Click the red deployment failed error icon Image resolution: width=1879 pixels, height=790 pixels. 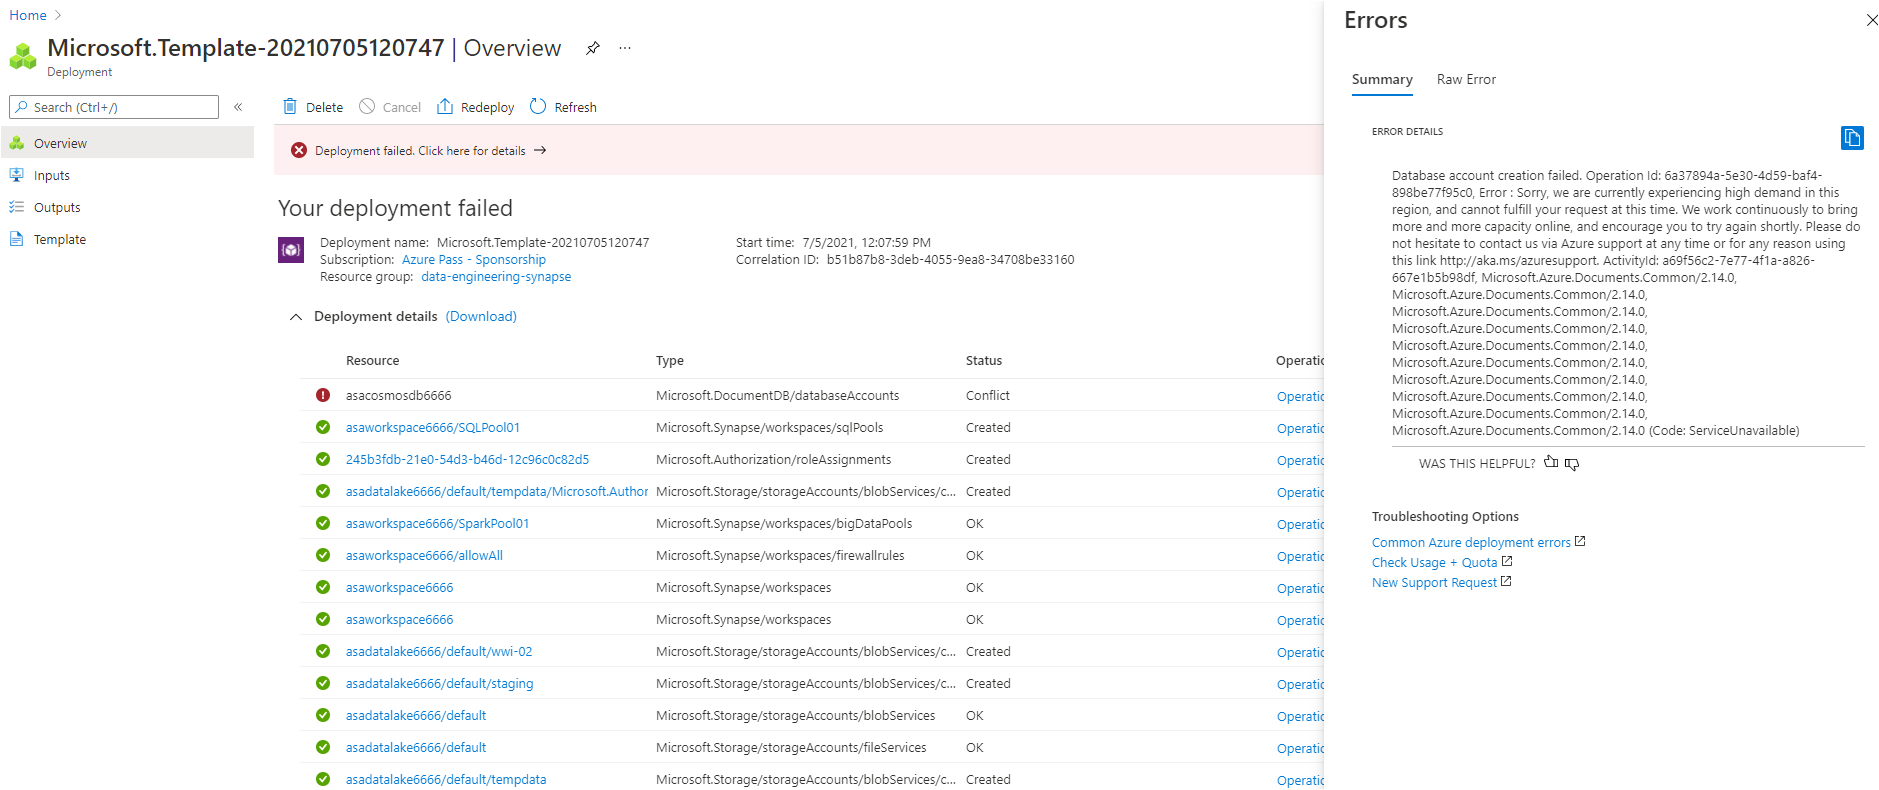tap(299, 150)
